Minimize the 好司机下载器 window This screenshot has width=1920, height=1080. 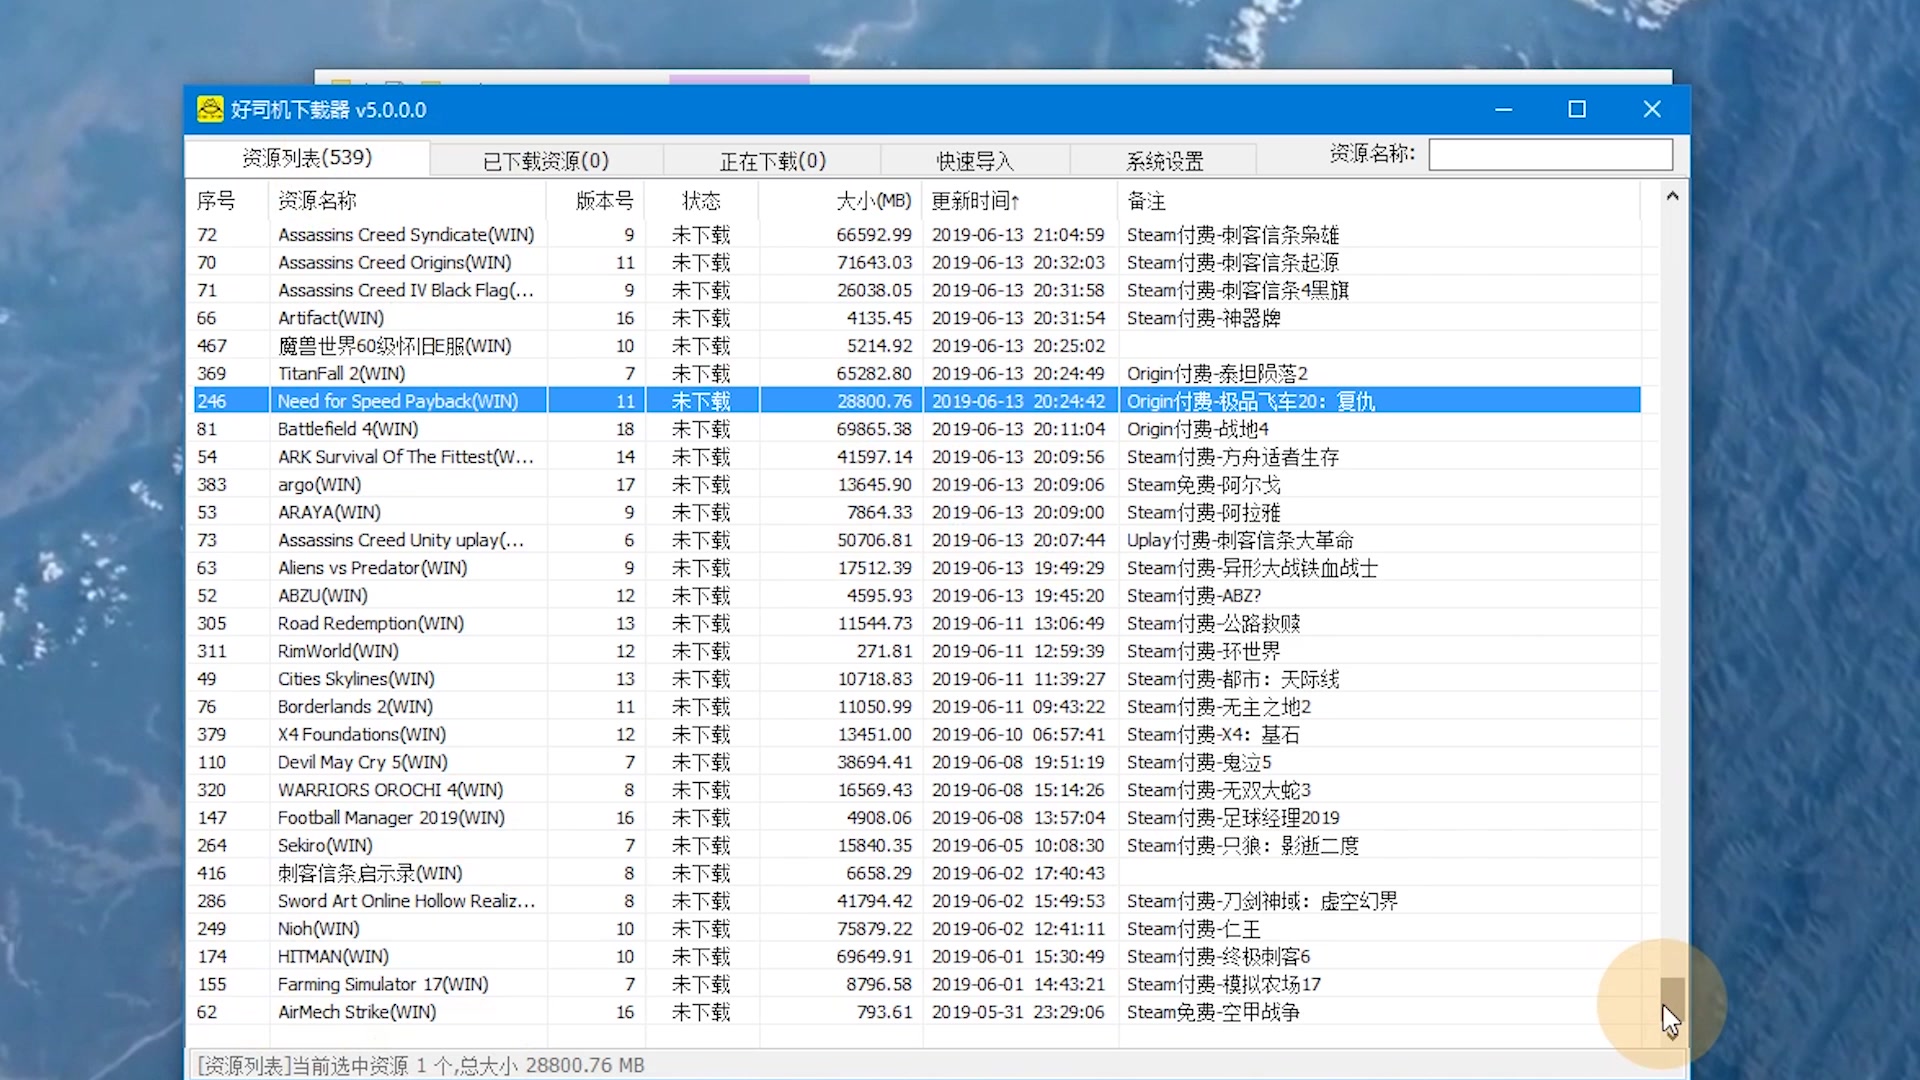(x=1503, y=109)
